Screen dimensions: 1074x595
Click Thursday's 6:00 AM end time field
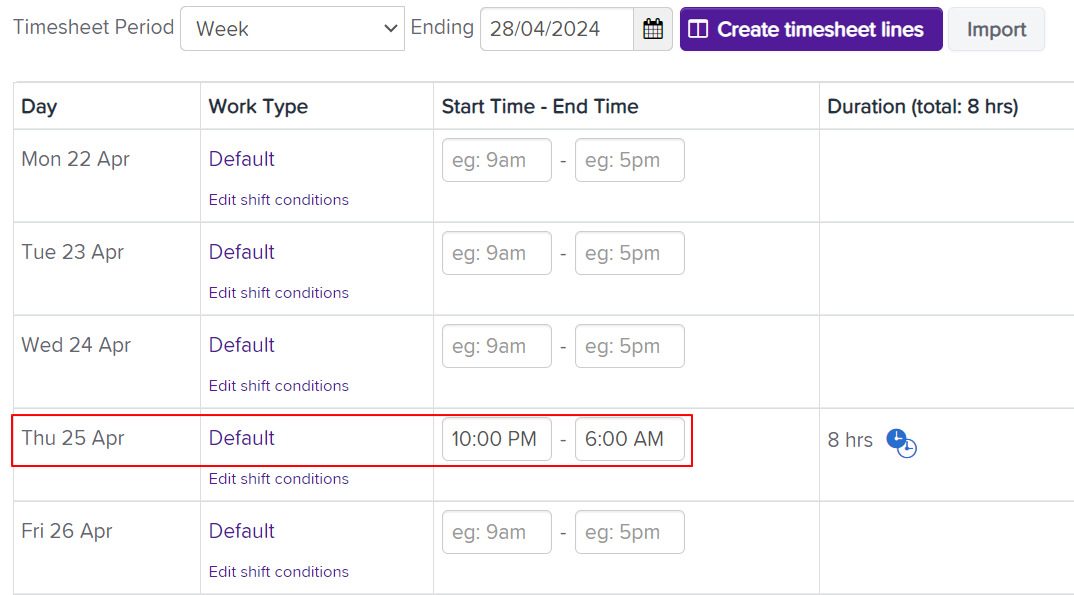point(629,439)
